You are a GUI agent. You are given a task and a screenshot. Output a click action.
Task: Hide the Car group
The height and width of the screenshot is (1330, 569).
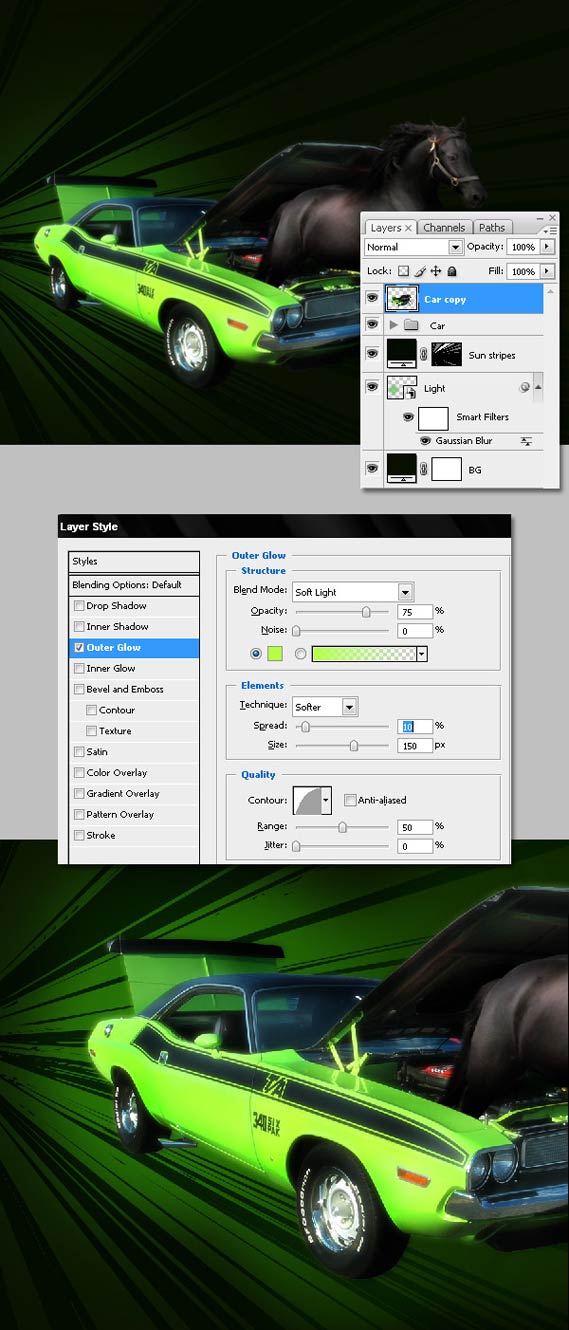pos(372,325)
